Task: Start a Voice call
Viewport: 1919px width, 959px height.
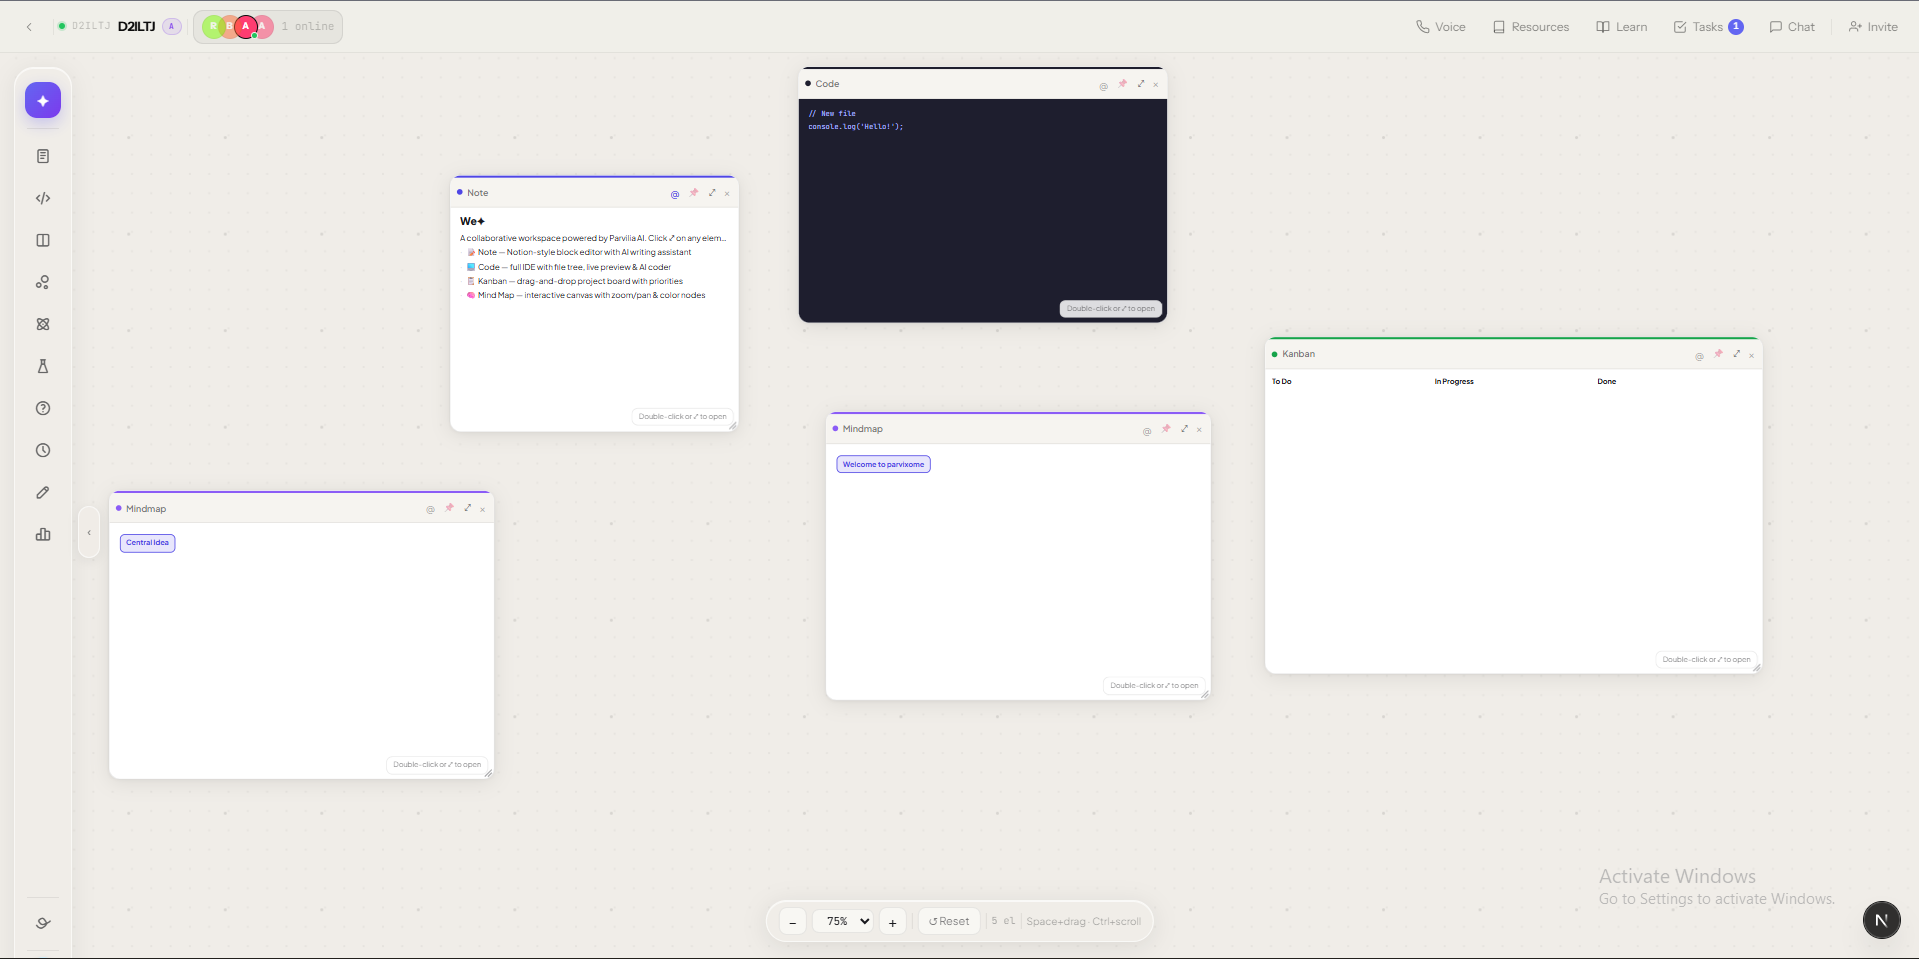Action: pyautogui.click(x=1441, y=27)
